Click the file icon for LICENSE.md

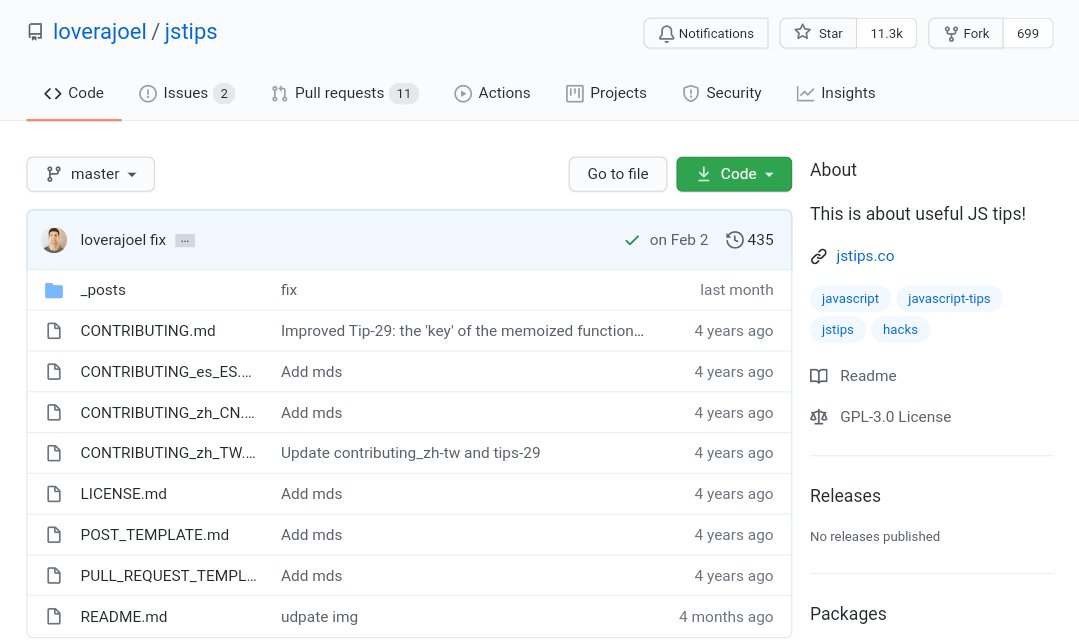(x=54, y=494)
